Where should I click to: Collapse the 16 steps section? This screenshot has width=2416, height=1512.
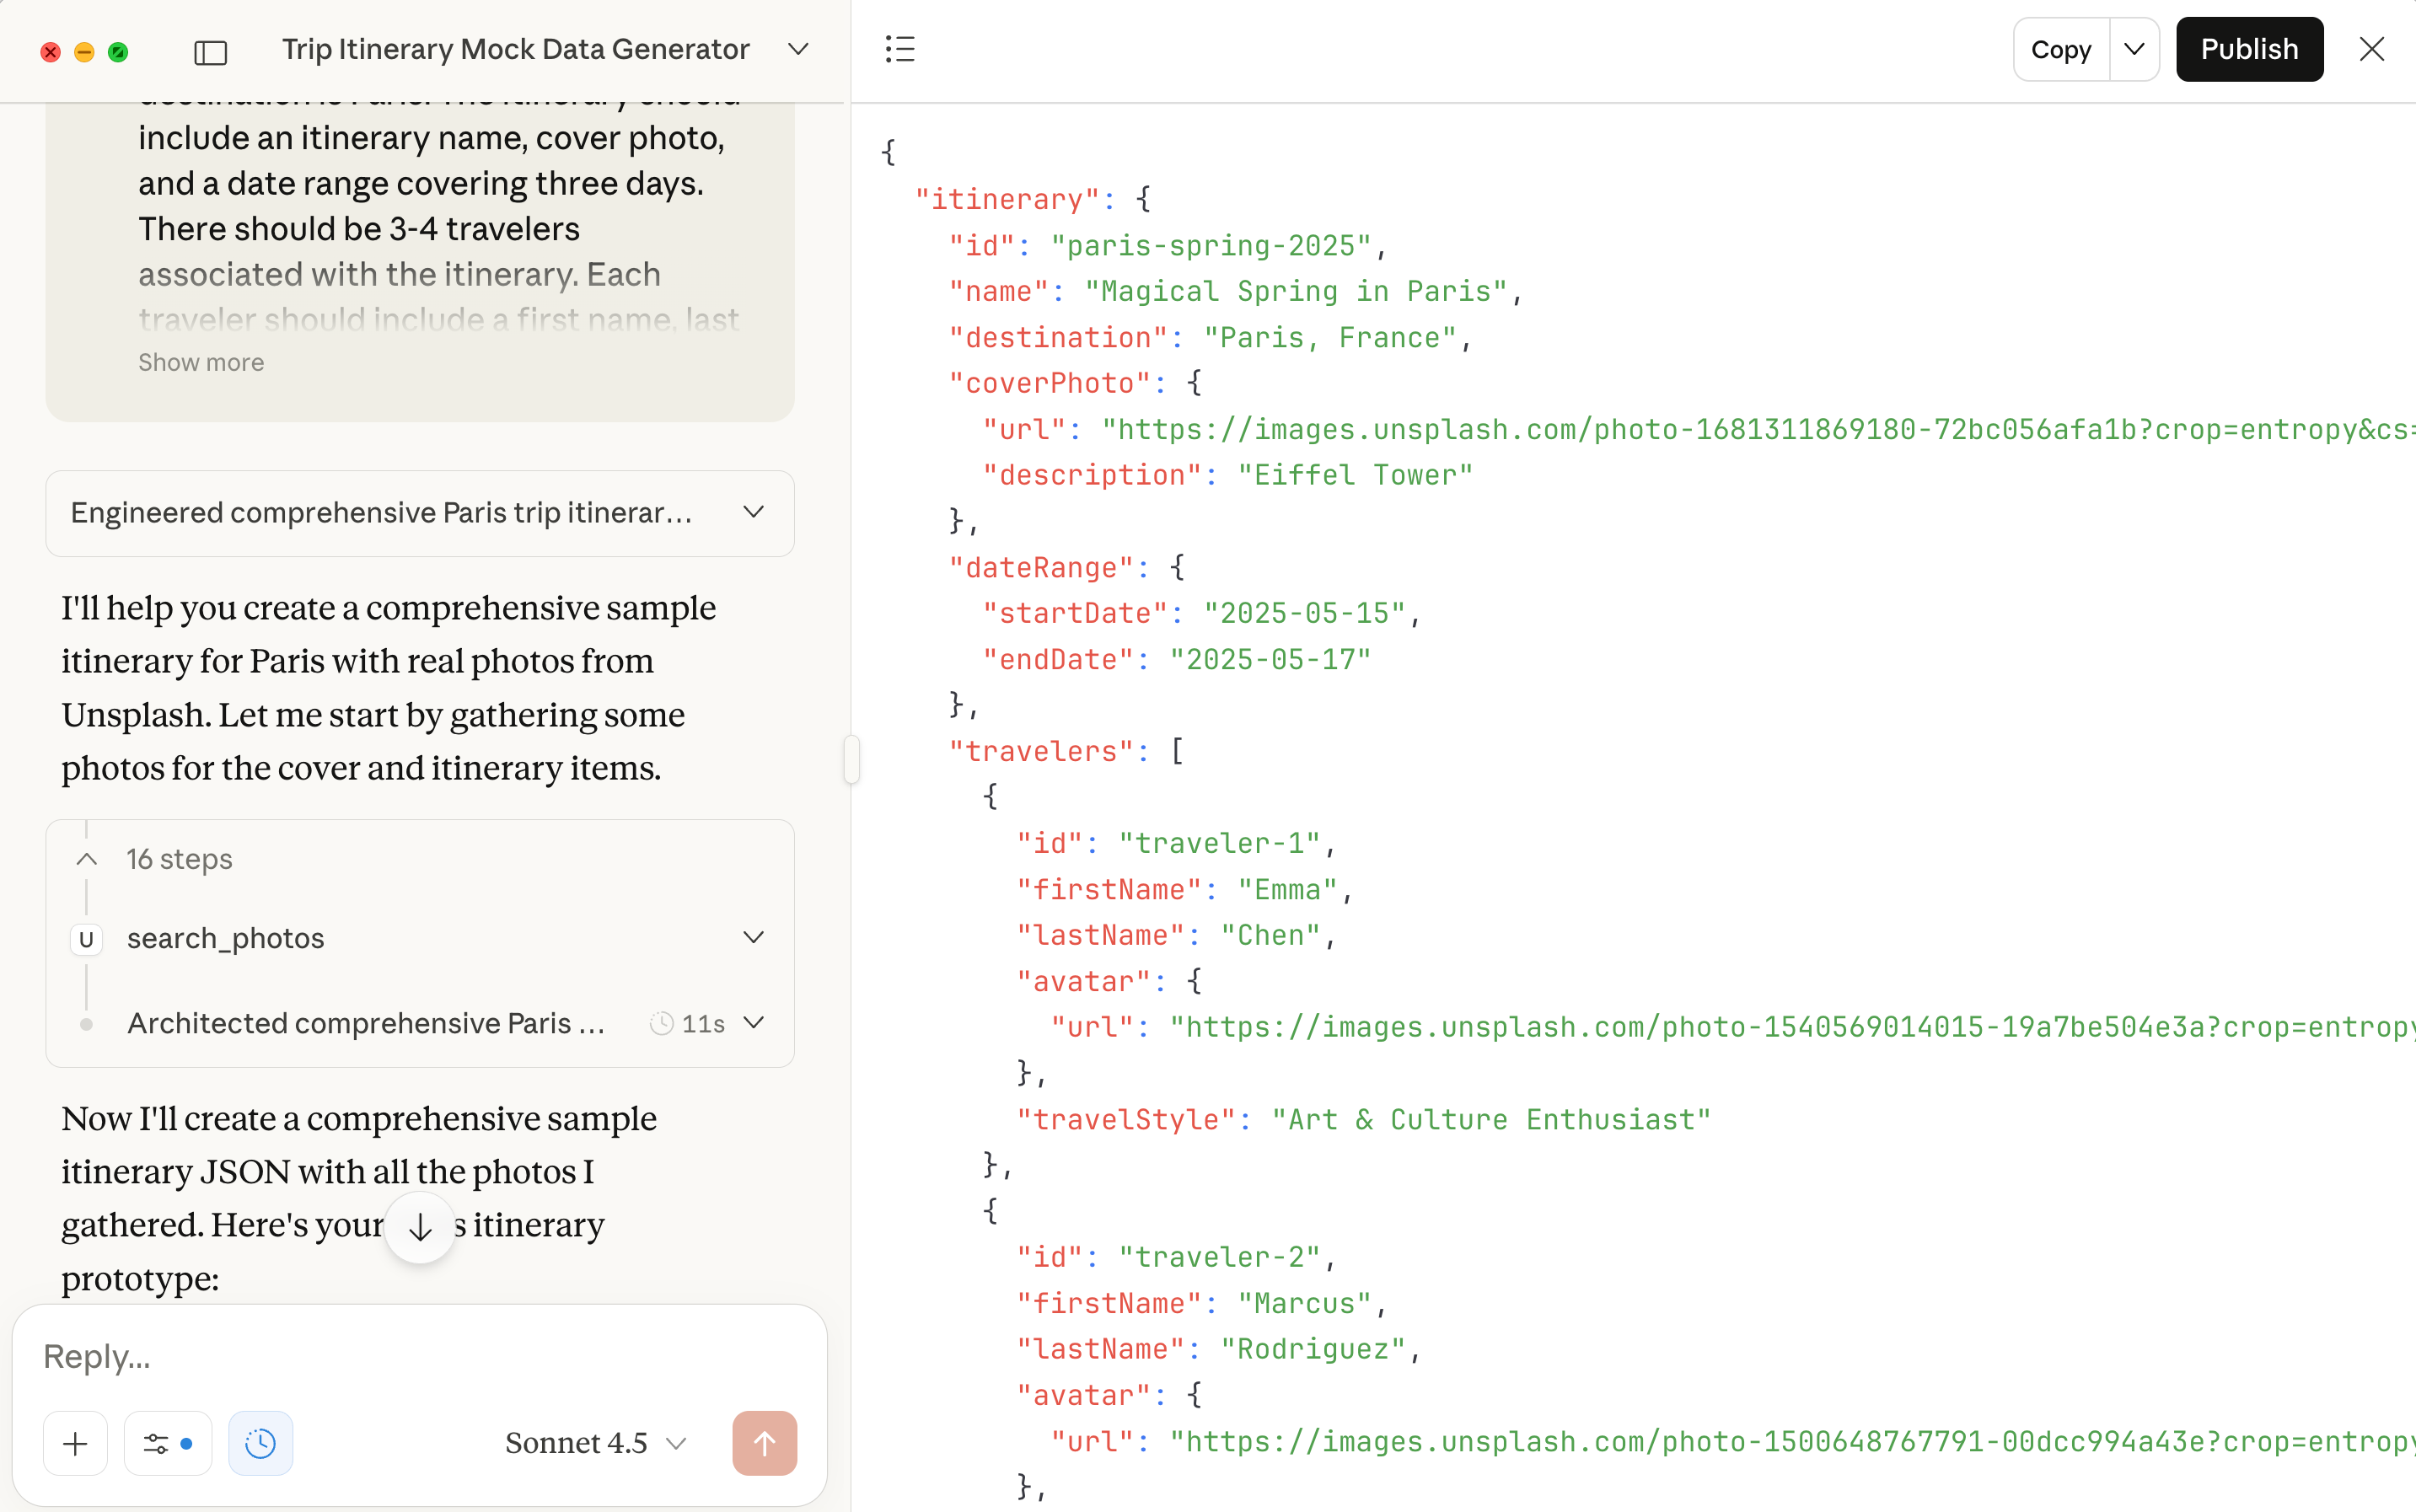coord(87,859)
